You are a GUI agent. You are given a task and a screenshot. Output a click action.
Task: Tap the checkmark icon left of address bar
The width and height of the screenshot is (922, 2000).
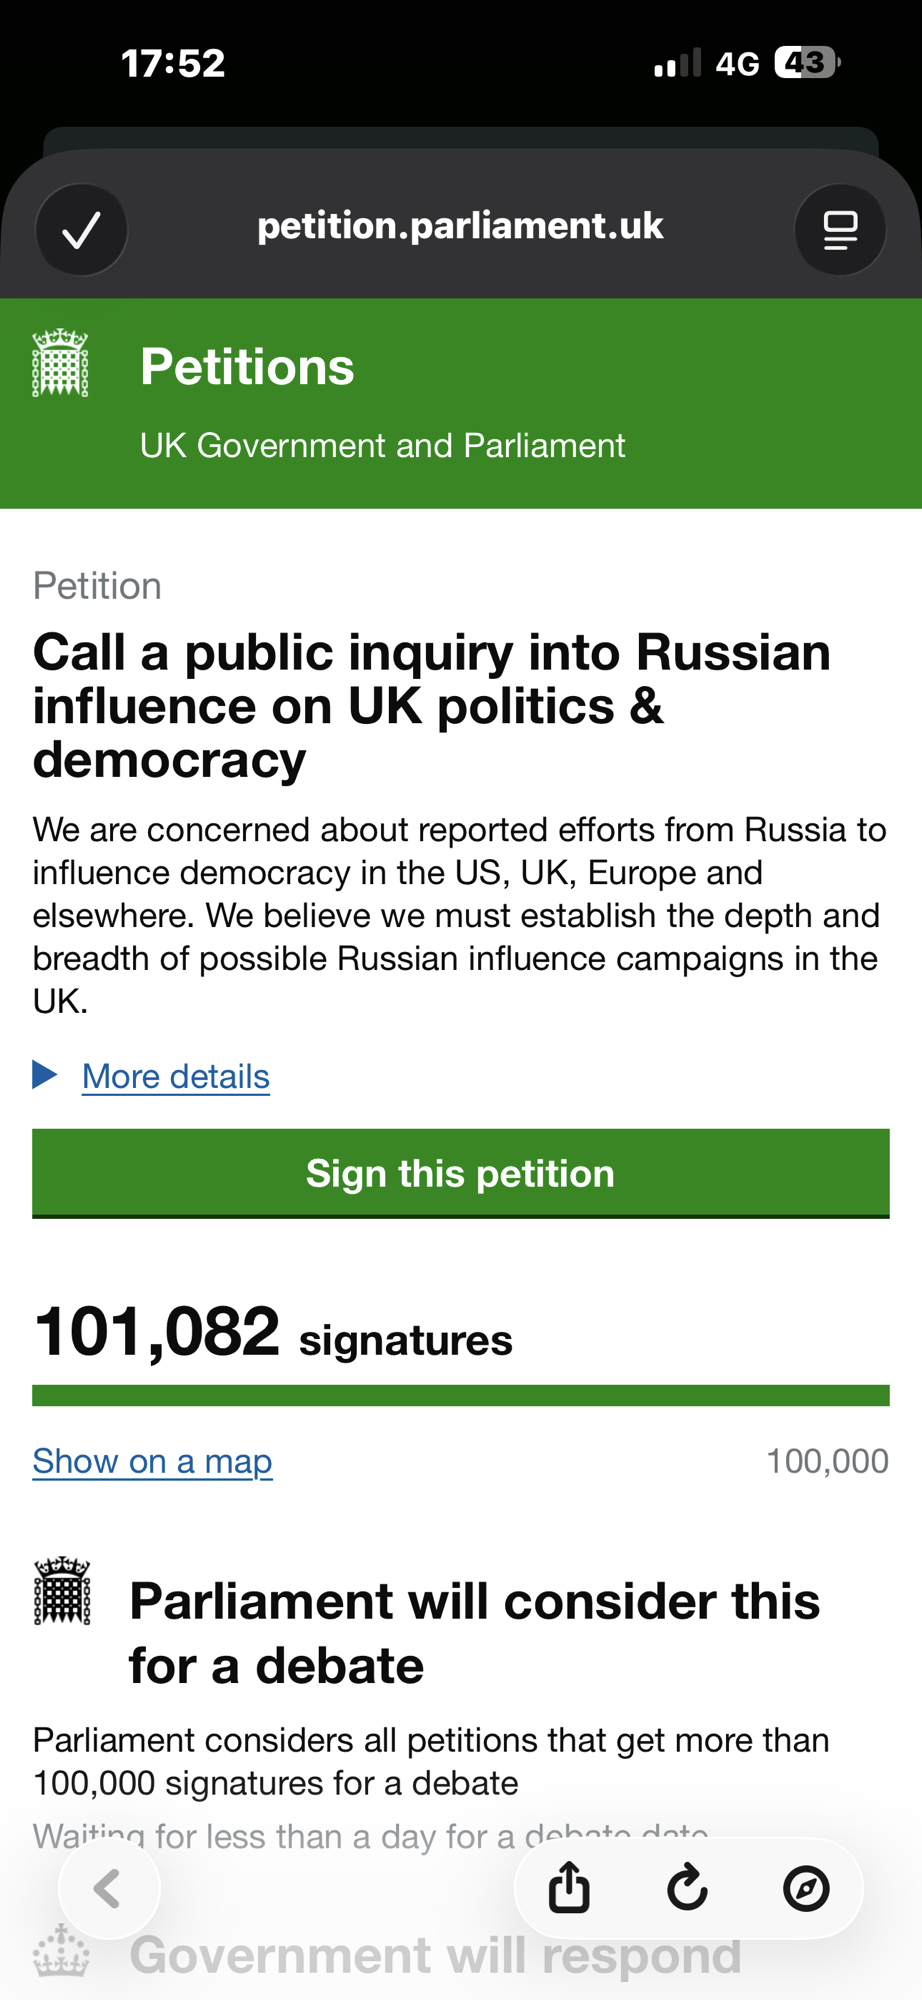pos(81,230)
